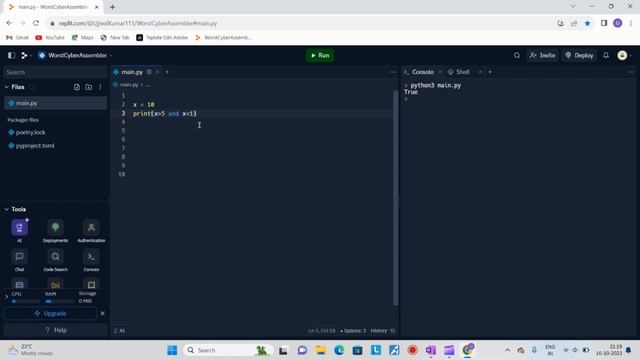This screenshot has width=640, height=360.
Task: Close the Shell tab
Action: (x=480, y=72)
